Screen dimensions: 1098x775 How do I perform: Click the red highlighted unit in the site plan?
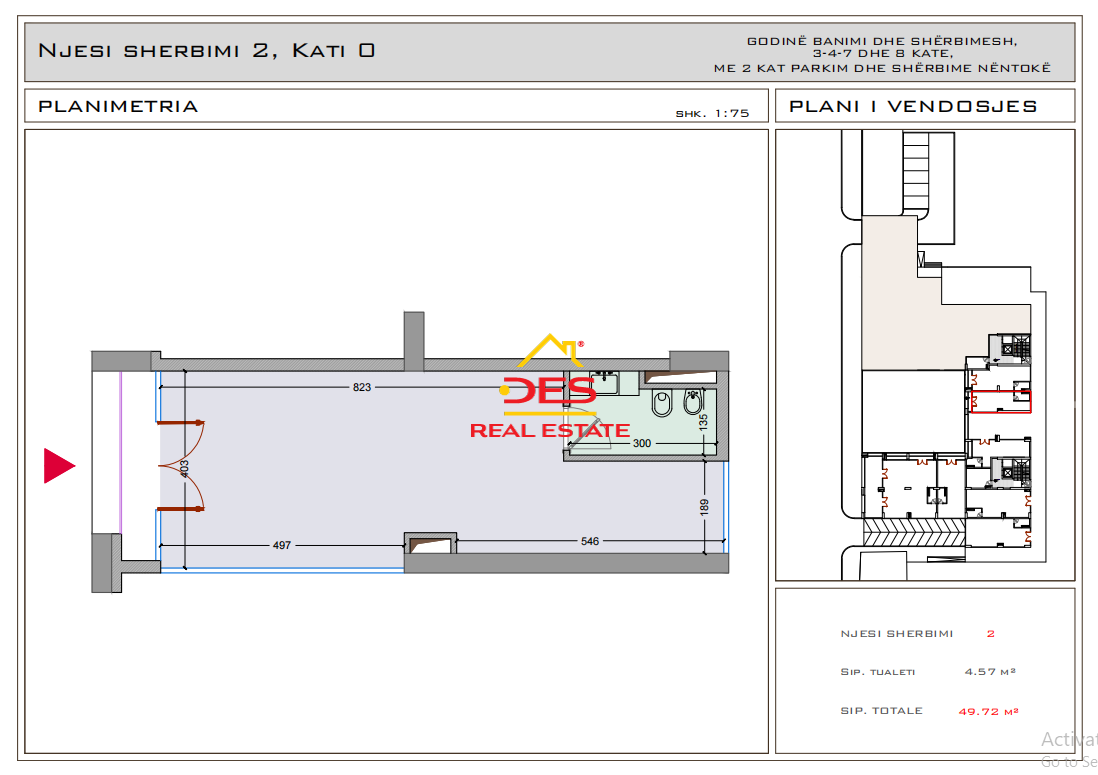pyautogui.click(x=1000, y=401)
